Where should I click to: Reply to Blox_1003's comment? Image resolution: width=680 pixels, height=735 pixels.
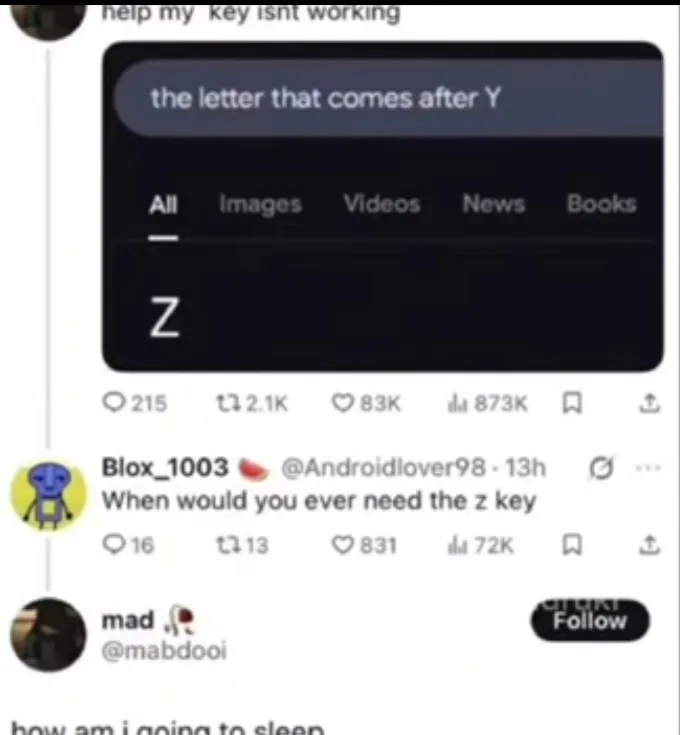(x=128, y=545)
